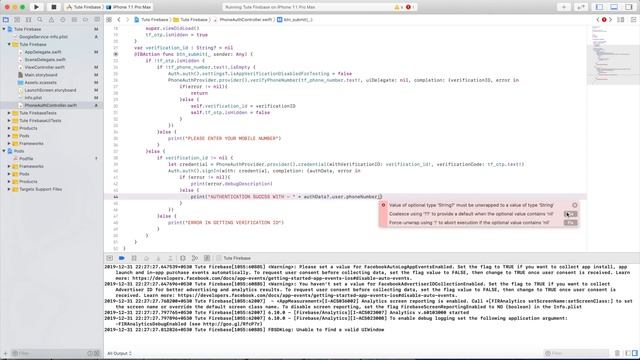Image resolution: width=640 pixels, height=360 pixels.
Task: Pause program execution in the debug bar
Action: (x=134, y=258)
